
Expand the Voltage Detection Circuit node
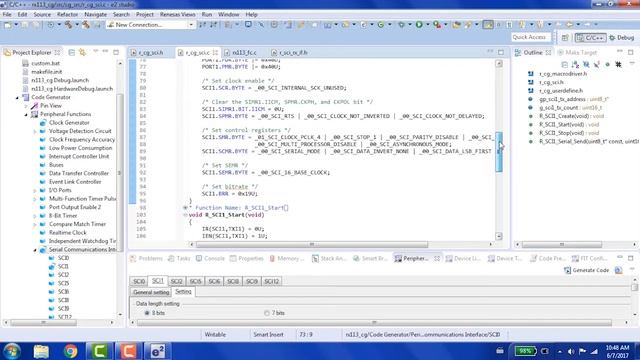[35, 131]
